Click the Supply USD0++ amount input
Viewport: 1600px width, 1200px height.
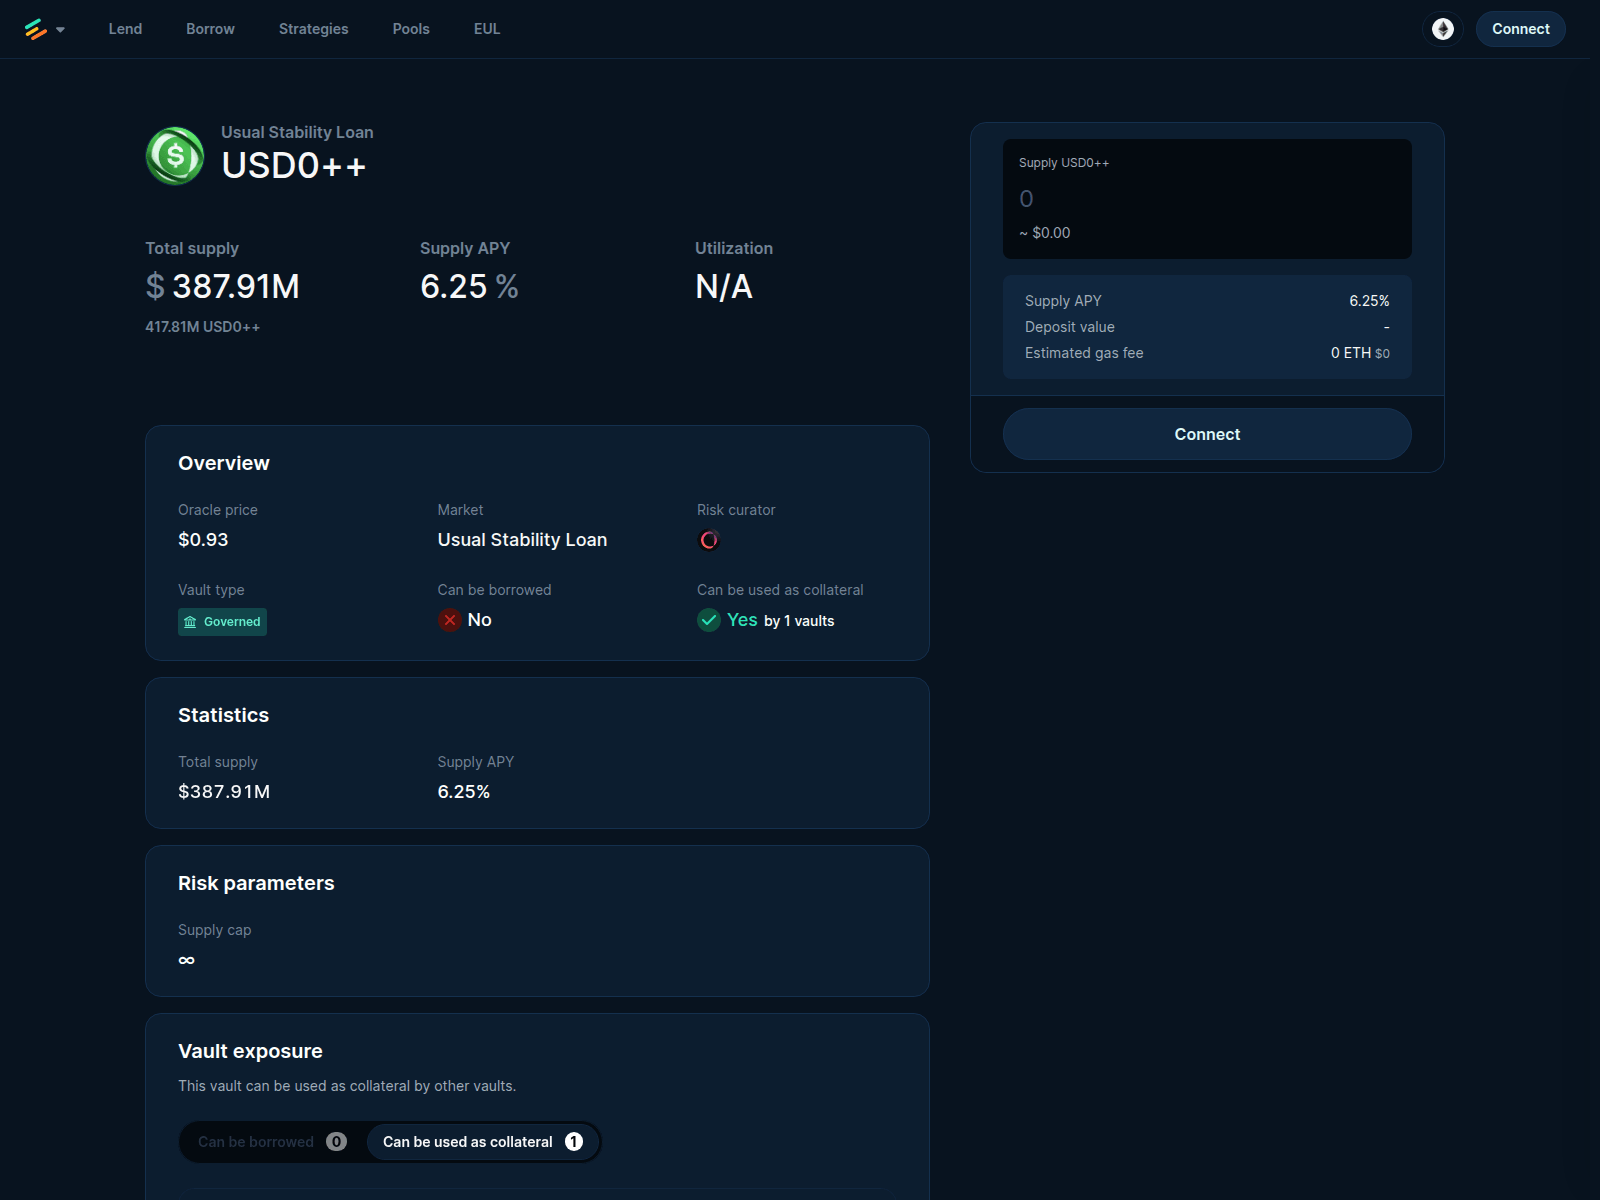1207,199
